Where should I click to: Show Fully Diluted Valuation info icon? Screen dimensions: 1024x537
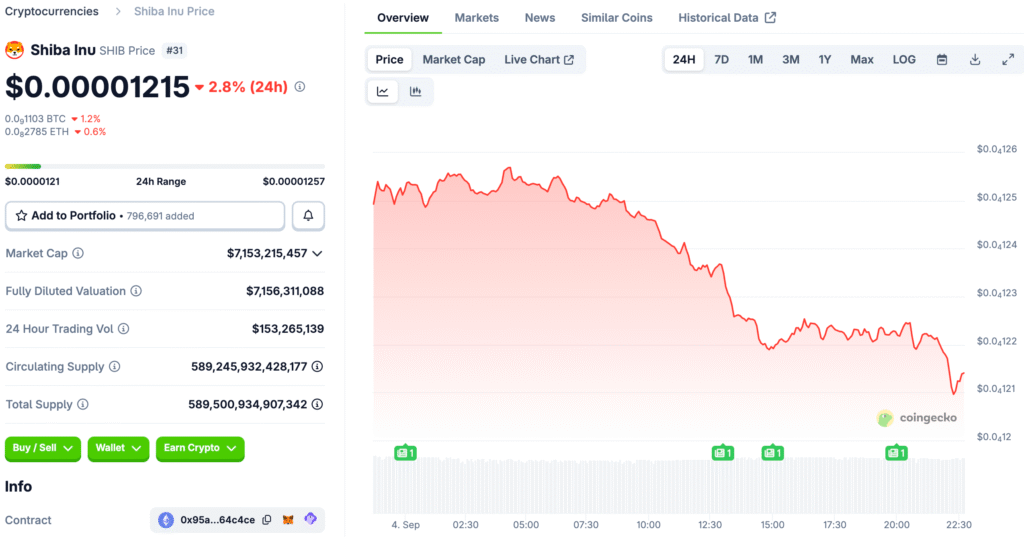coord(136,291)
